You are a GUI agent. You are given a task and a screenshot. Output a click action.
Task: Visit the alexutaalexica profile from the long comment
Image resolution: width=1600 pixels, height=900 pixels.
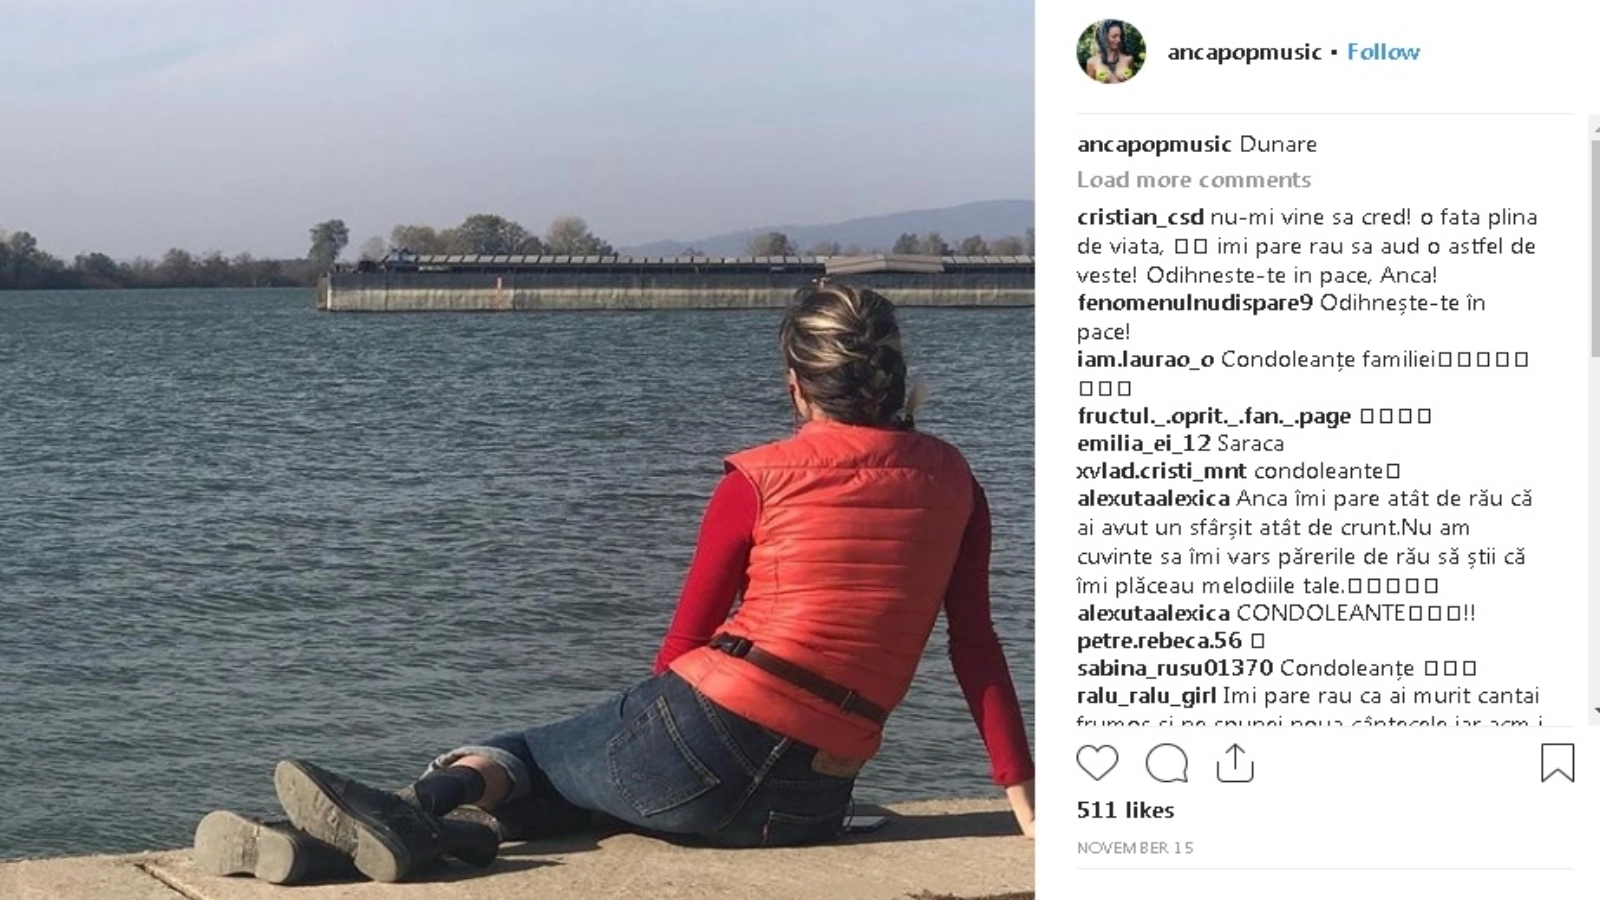1153,498
